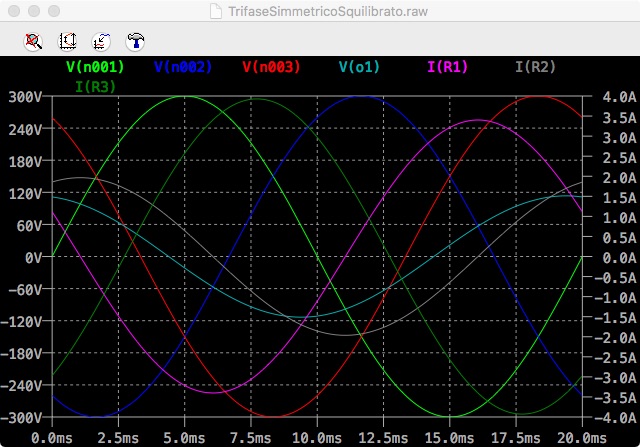
Task: Click the -4.0A label on current axis
Action: tap(605, 417)
